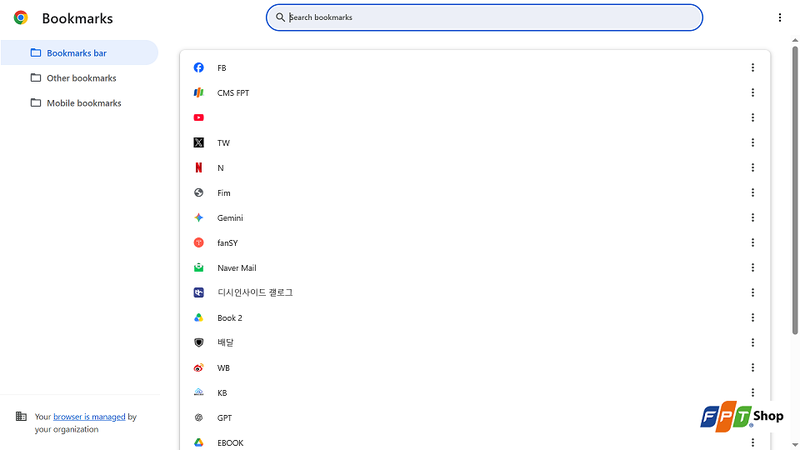Select the Other bookmarks folder
The width and height of the screenshot is (800, 450).
click(79, 78)
